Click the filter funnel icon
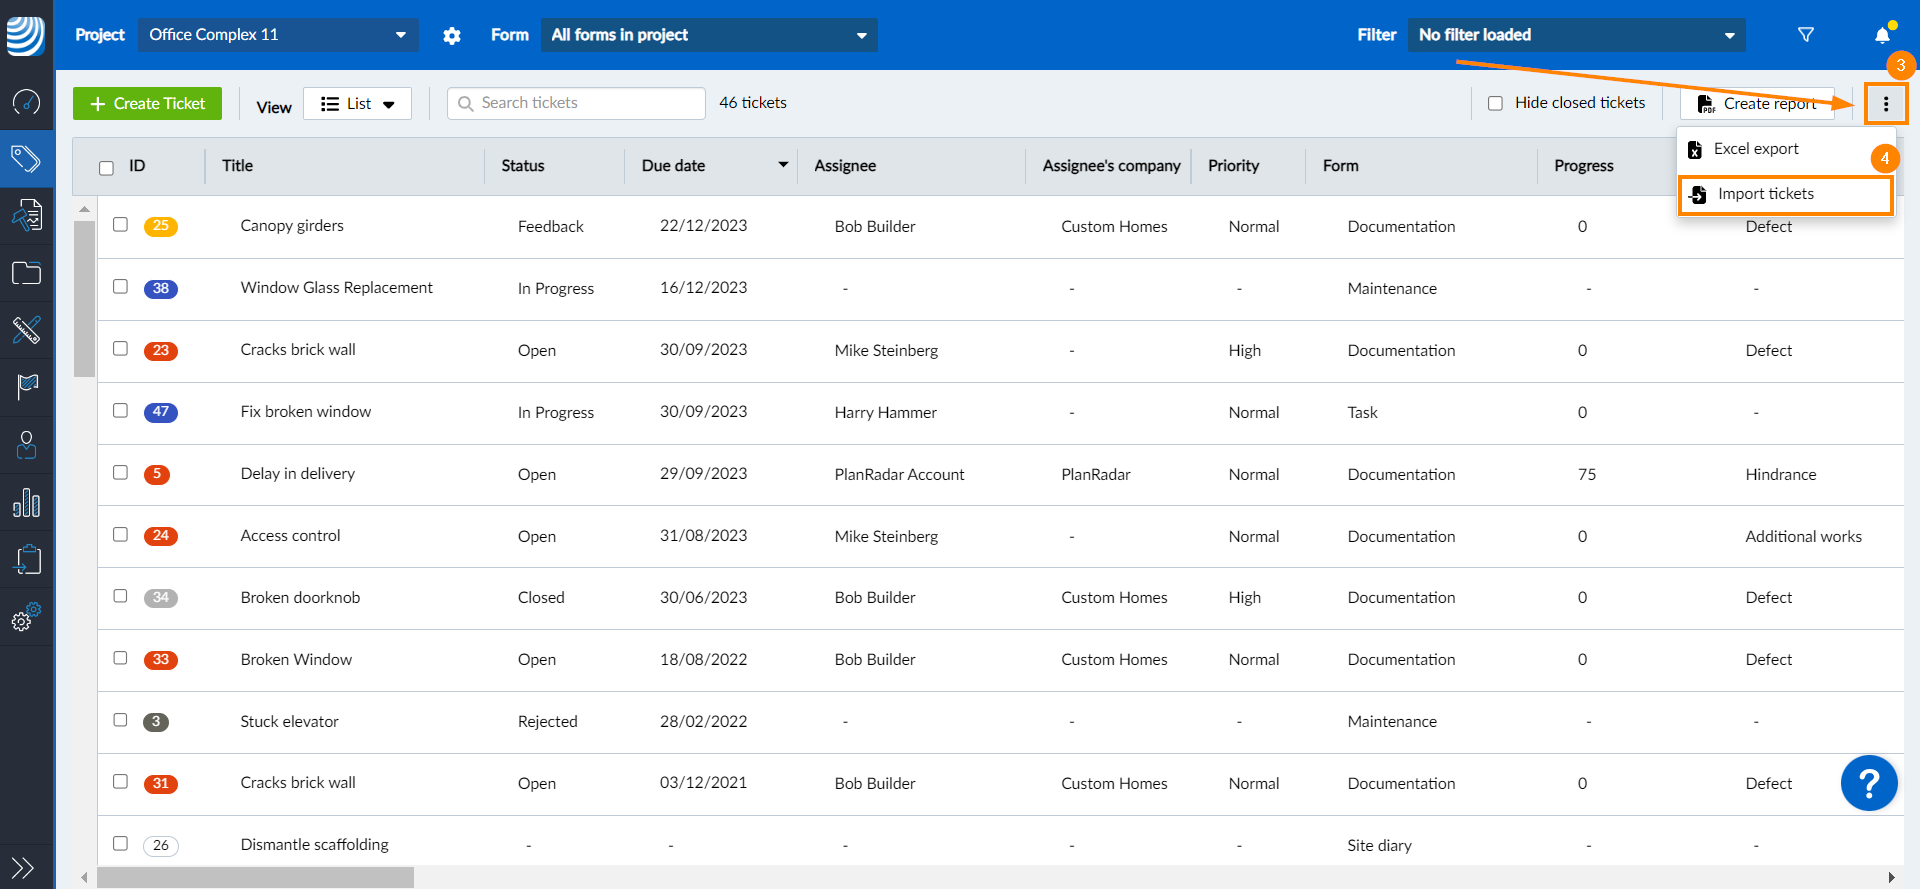The width and height of the screenshot is (1920, 889). point(1806,35)
